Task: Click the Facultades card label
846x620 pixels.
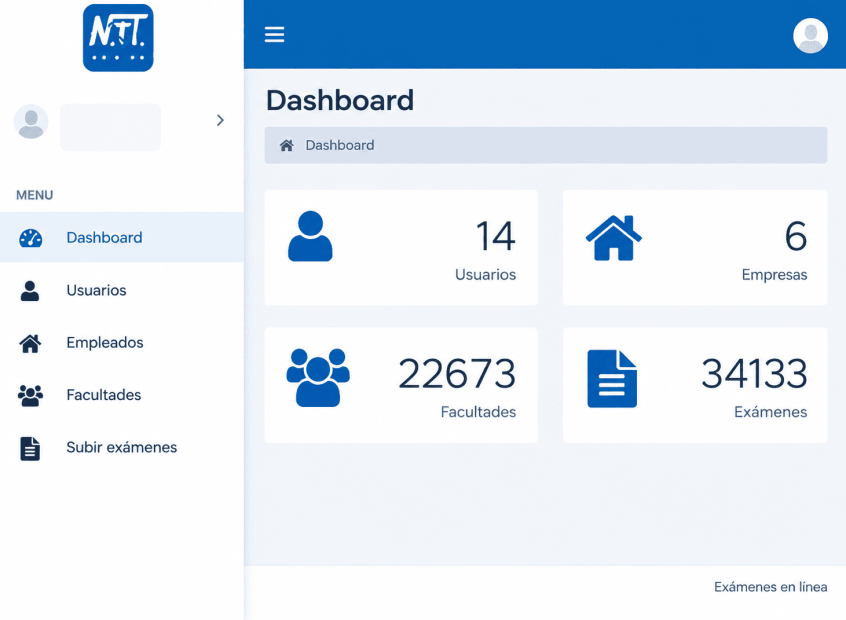Action: (478, 412)
